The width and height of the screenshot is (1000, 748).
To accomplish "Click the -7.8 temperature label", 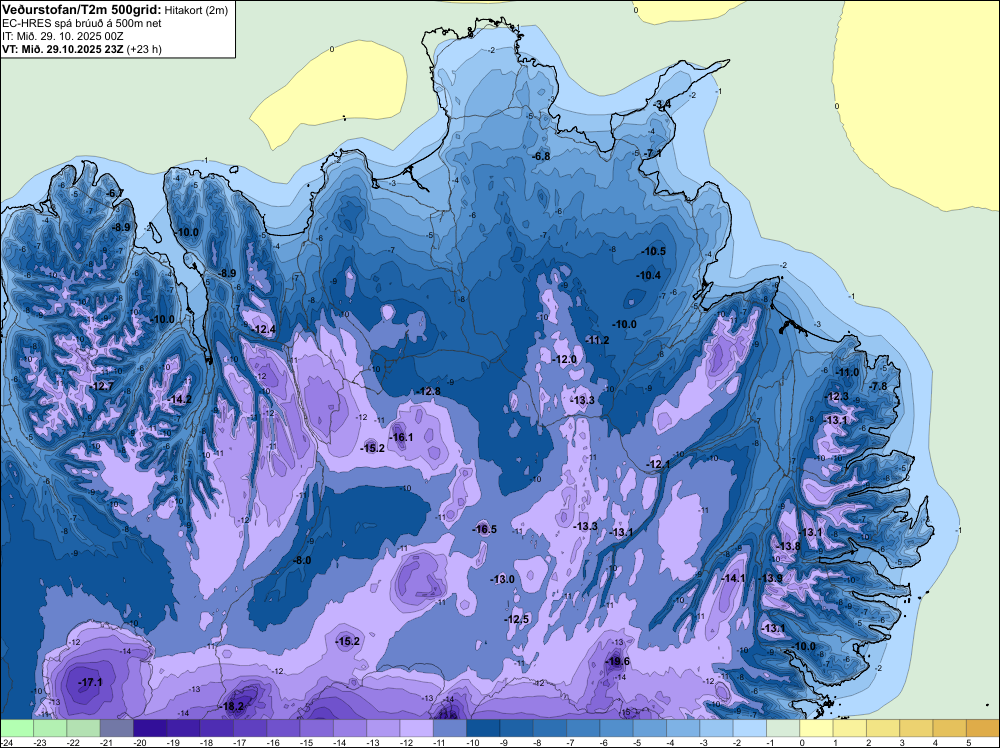I will click(x=879, y=386).
